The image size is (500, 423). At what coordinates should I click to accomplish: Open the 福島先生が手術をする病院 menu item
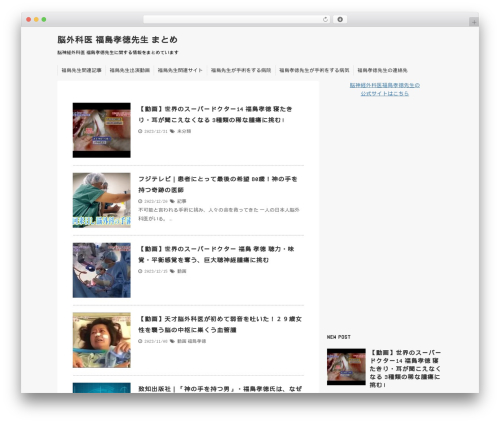pos(241,70)
